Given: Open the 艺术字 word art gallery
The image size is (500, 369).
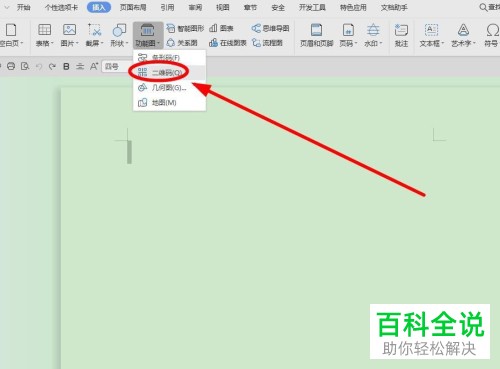Looking at the screenshot, I should pos(463,35).
